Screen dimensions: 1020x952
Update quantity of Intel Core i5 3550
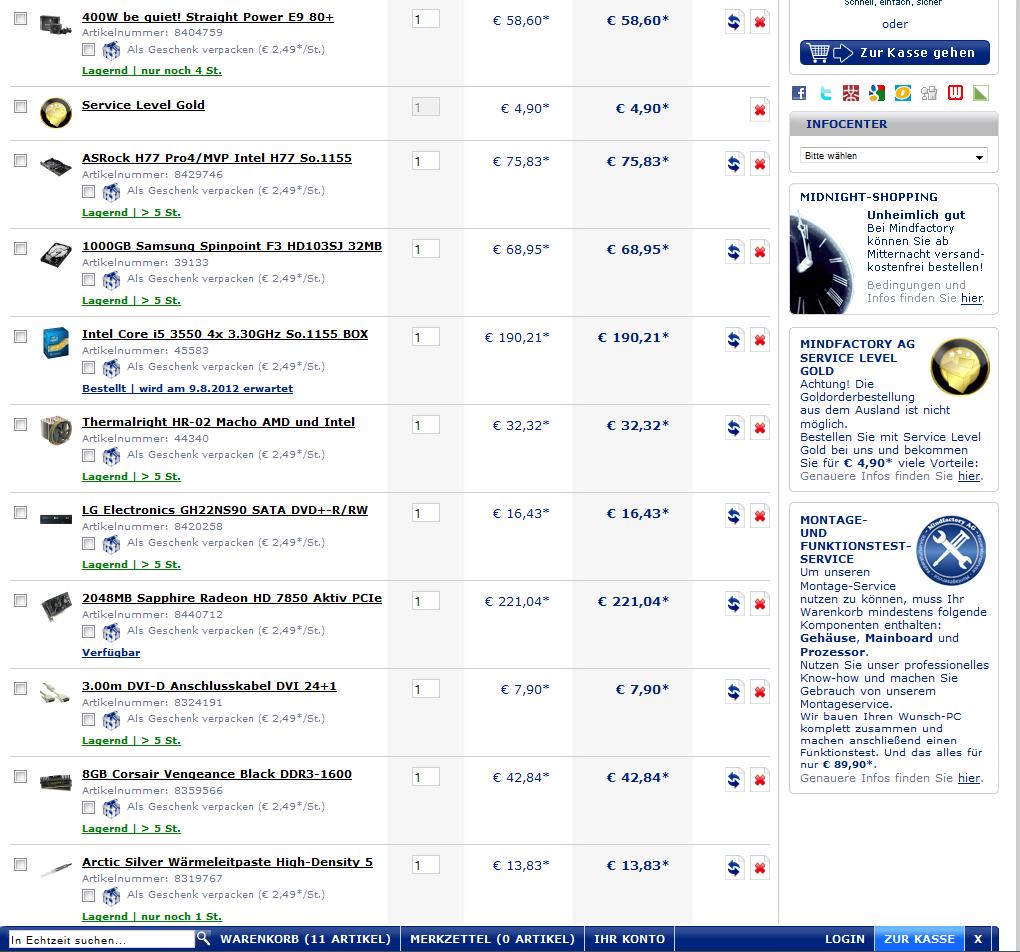pos(734,339)
